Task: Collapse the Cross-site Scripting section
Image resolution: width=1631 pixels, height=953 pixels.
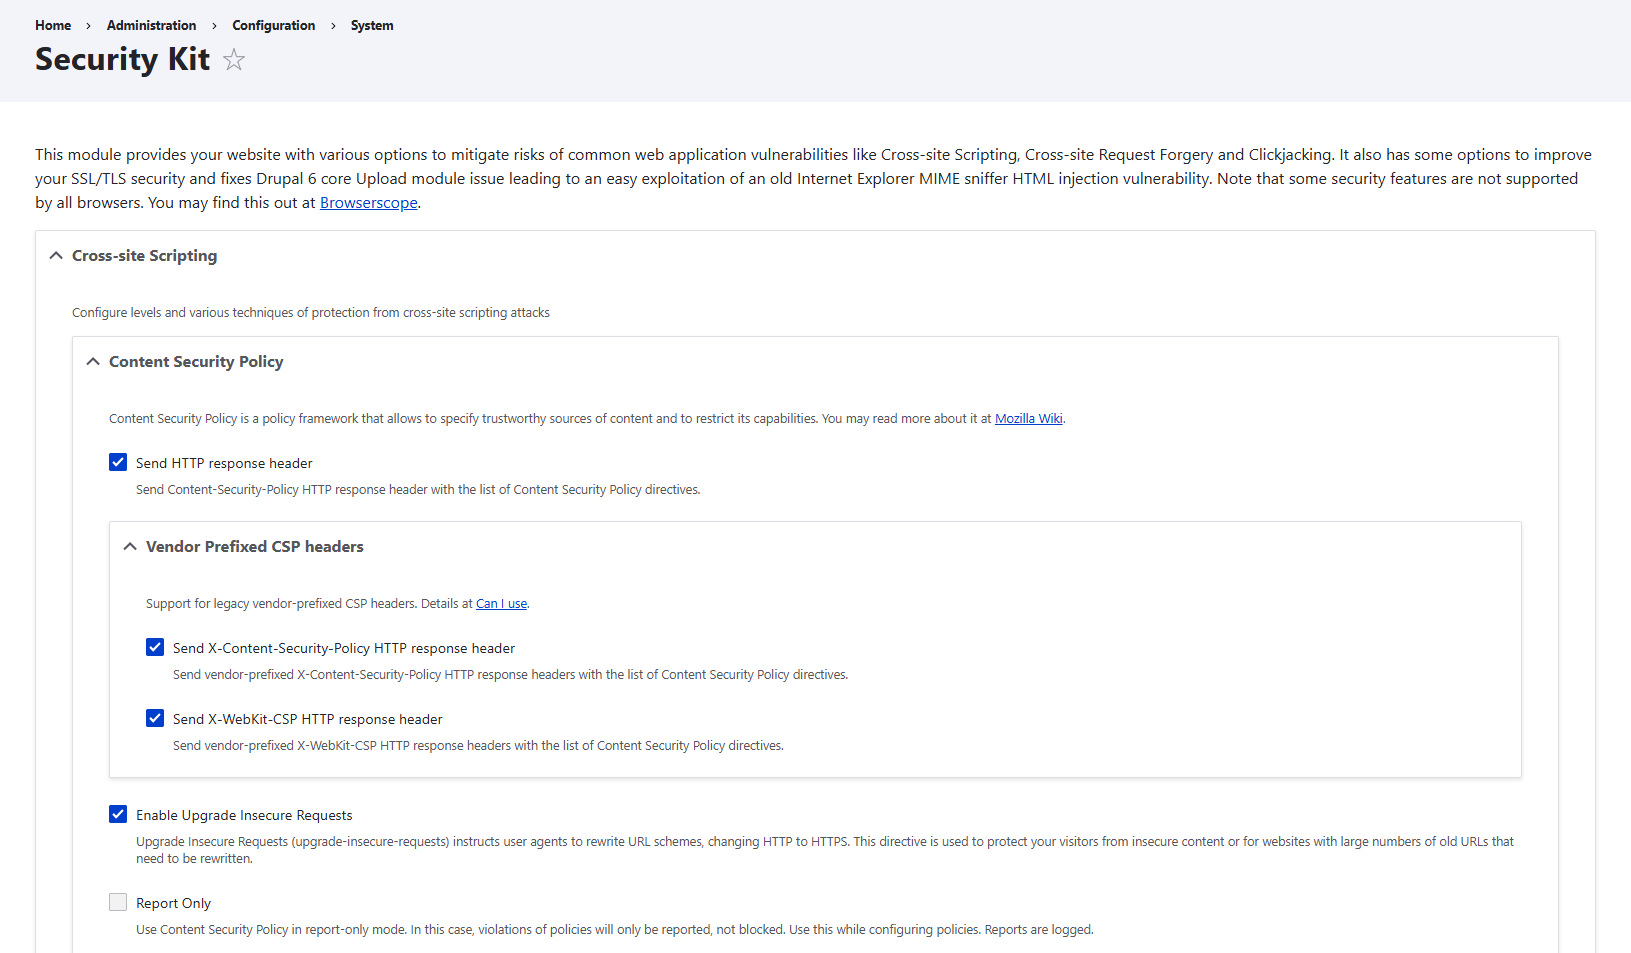Action: (56, 255)
